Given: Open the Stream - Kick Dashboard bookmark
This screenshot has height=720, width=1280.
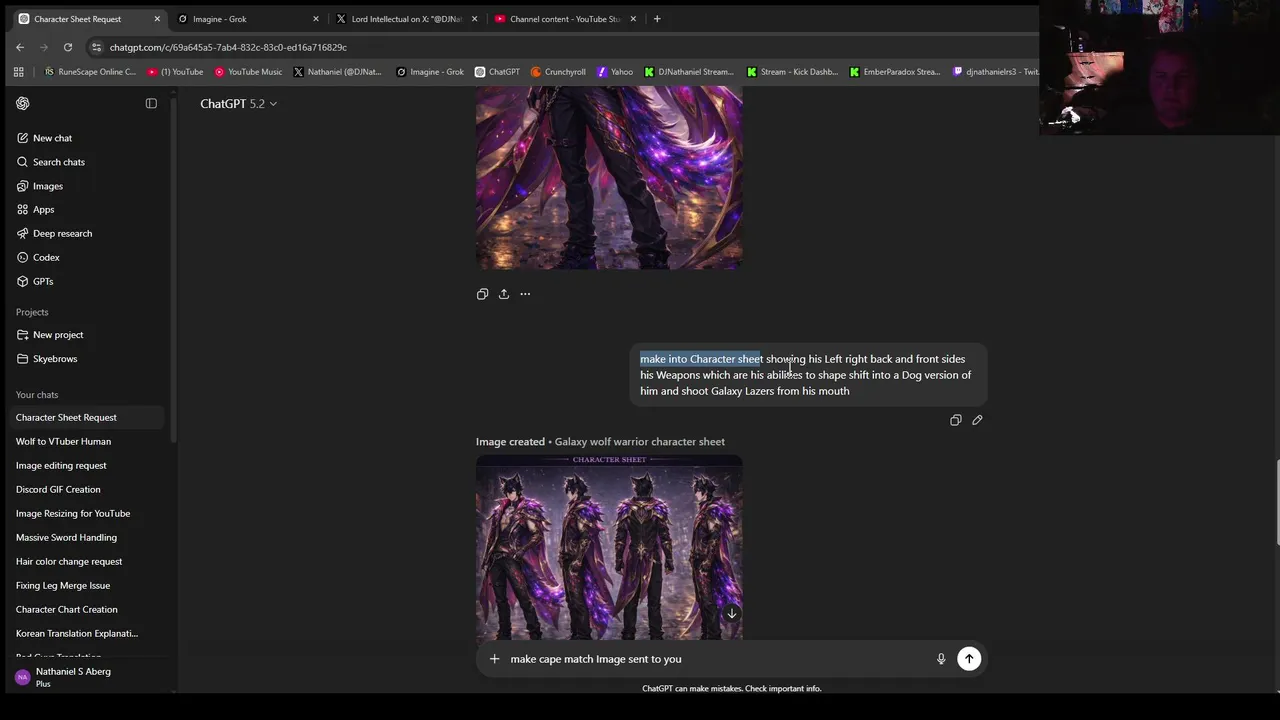Looking at the screenshot, I should click(792, 72).
